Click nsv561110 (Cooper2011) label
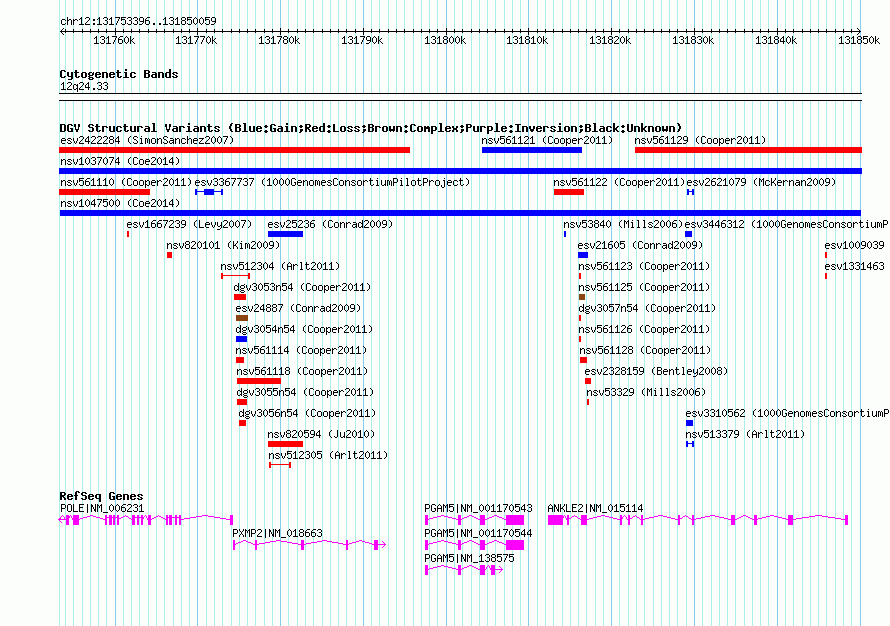Viewport: 890px width, 626px height. [126, 182]
